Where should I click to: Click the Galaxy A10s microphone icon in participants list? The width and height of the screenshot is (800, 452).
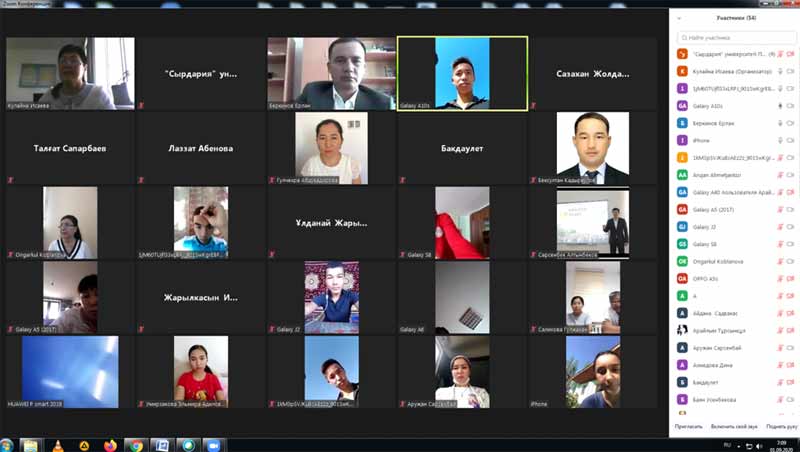[779, 105]
